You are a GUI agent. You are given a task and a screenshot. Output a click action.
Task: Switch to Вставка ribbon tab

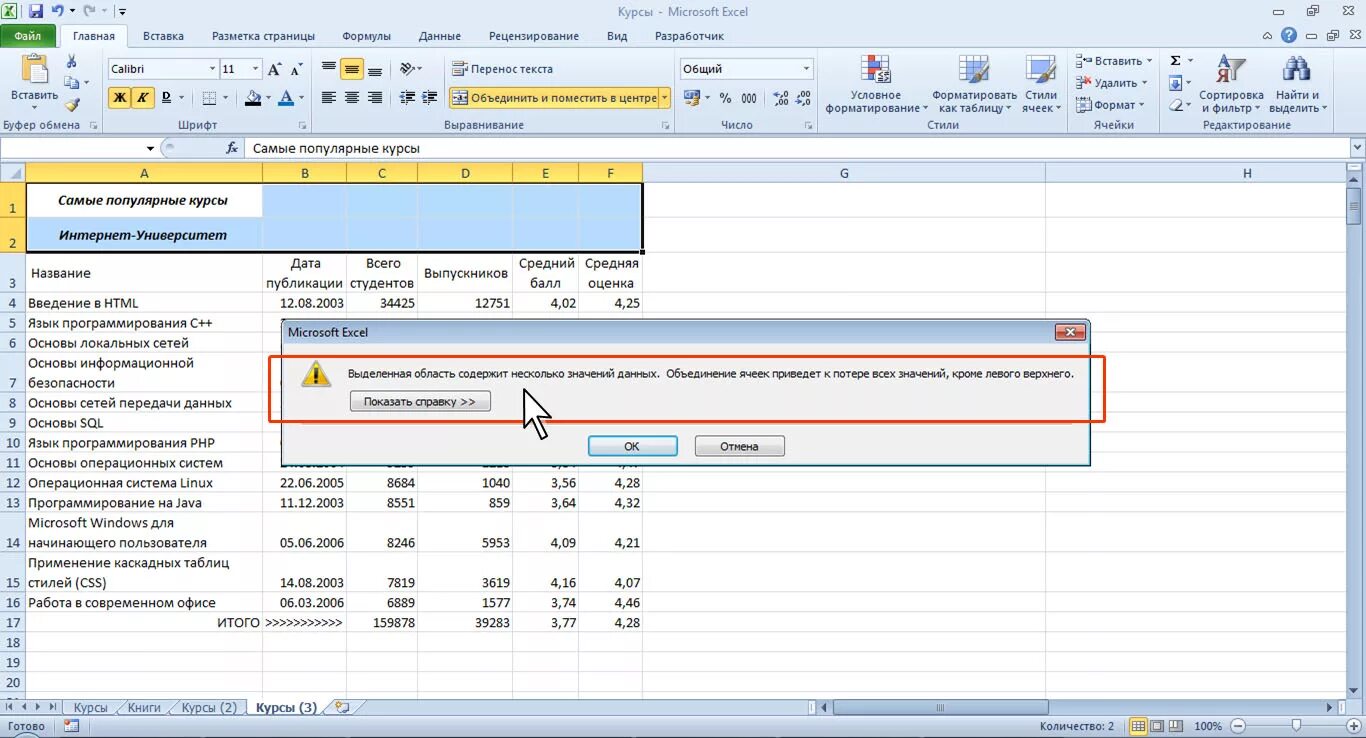[x=163, y=36]
